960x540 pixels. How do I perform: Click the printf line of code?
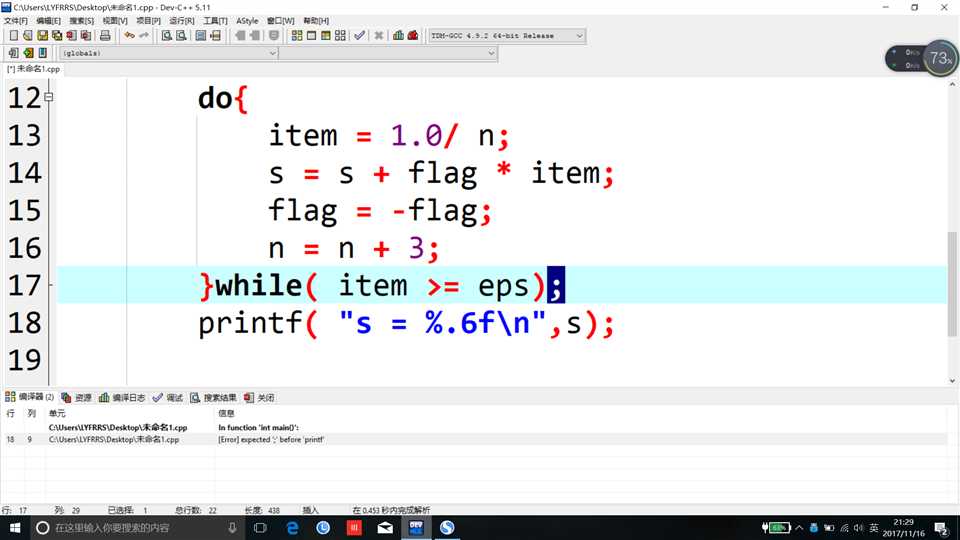(406, 323)
